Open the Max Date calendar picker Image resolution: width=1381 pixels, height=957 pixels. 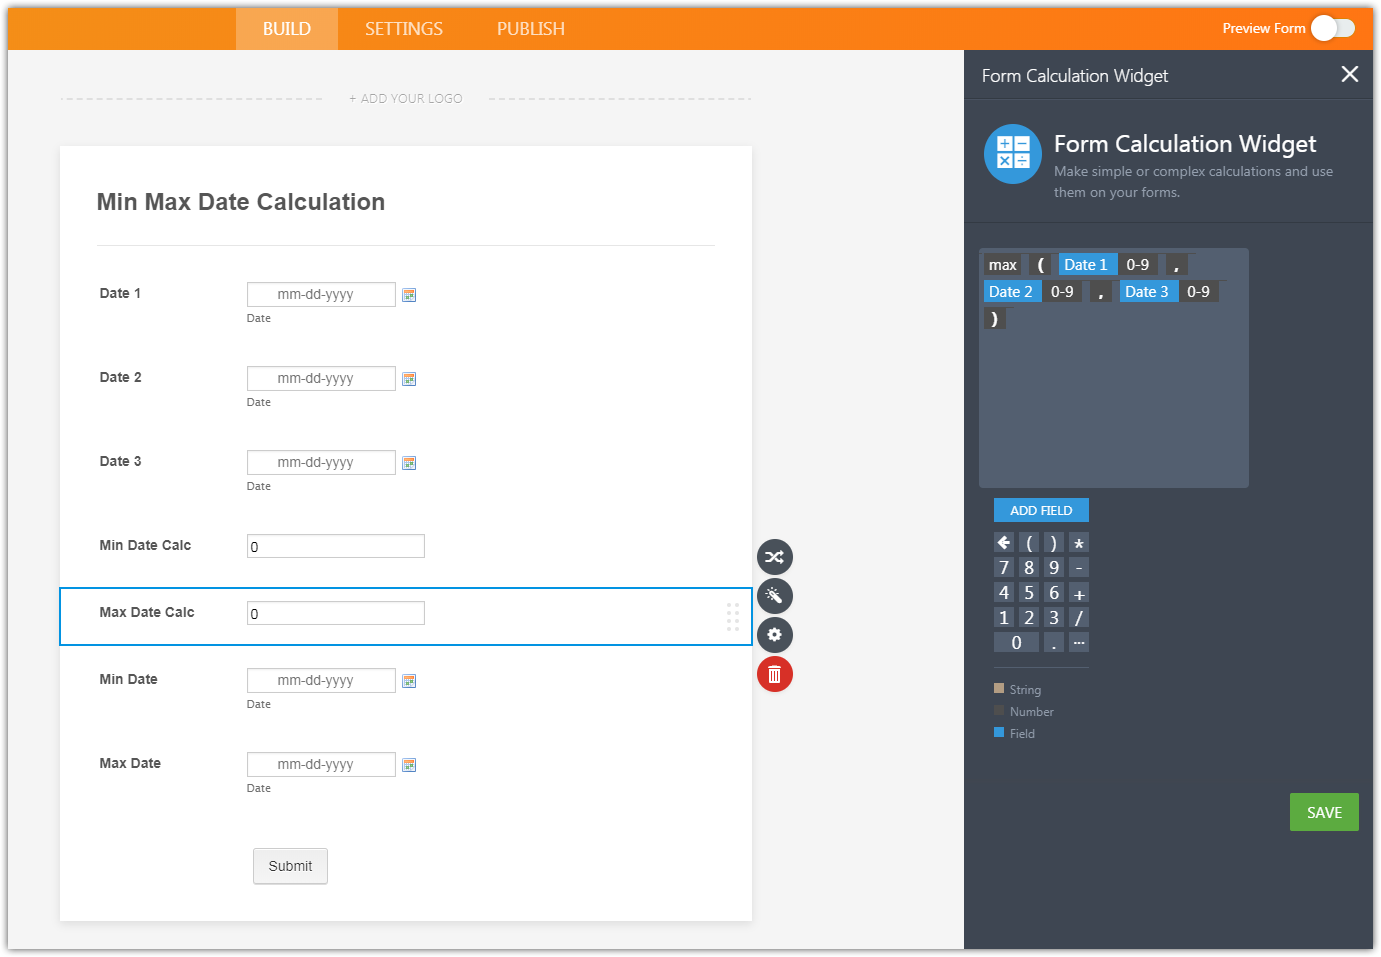[408, 764]
